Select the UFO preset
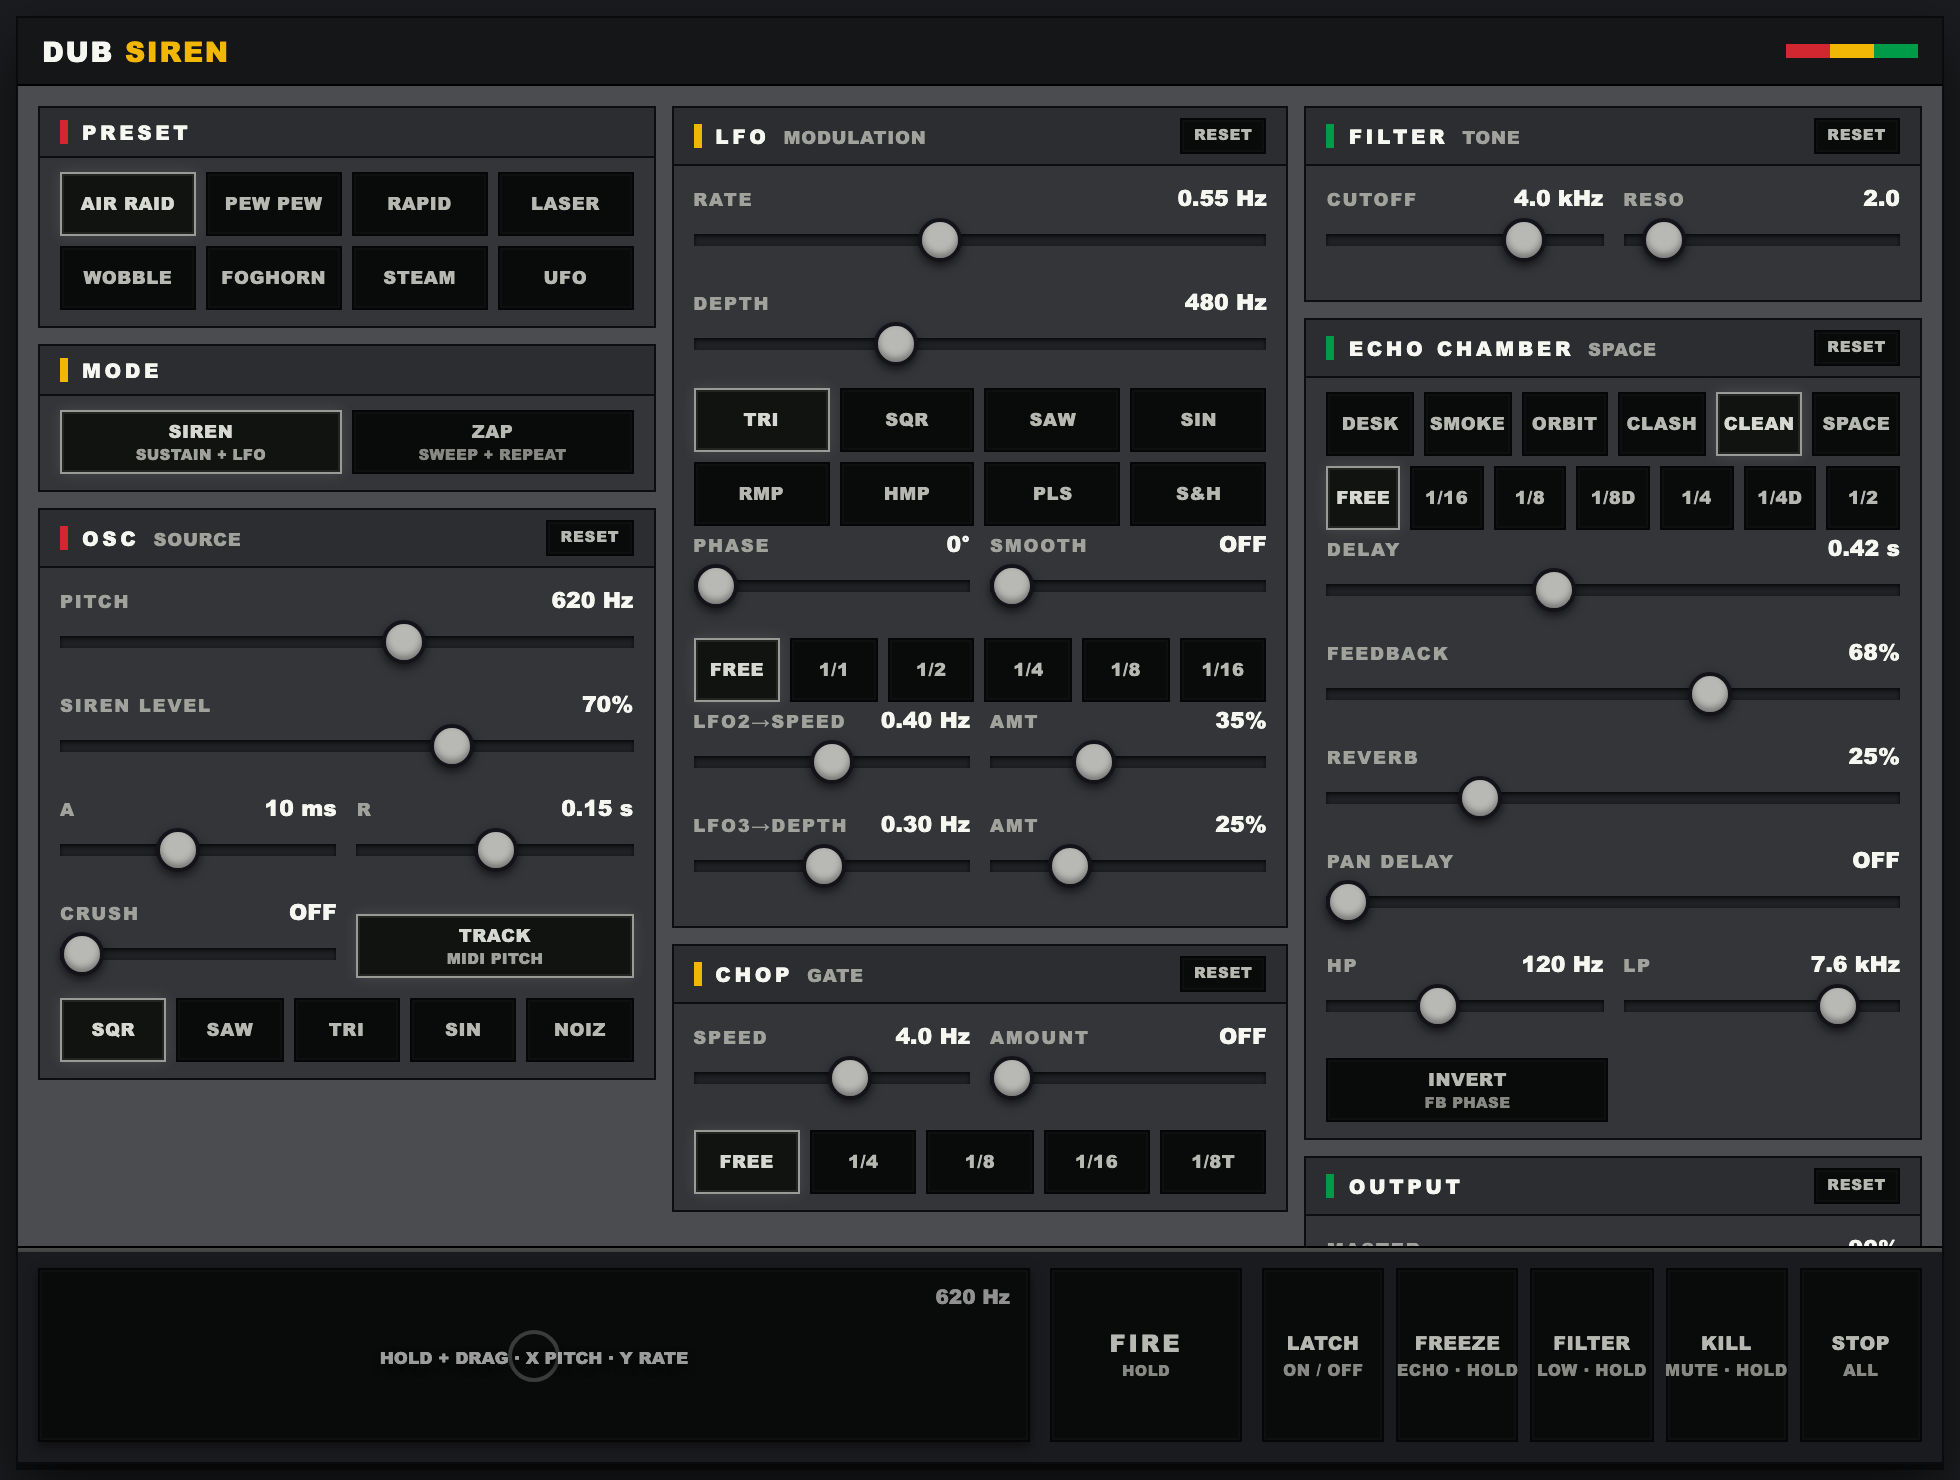This screenshot has width=1960, height=1480. point(565,278)
